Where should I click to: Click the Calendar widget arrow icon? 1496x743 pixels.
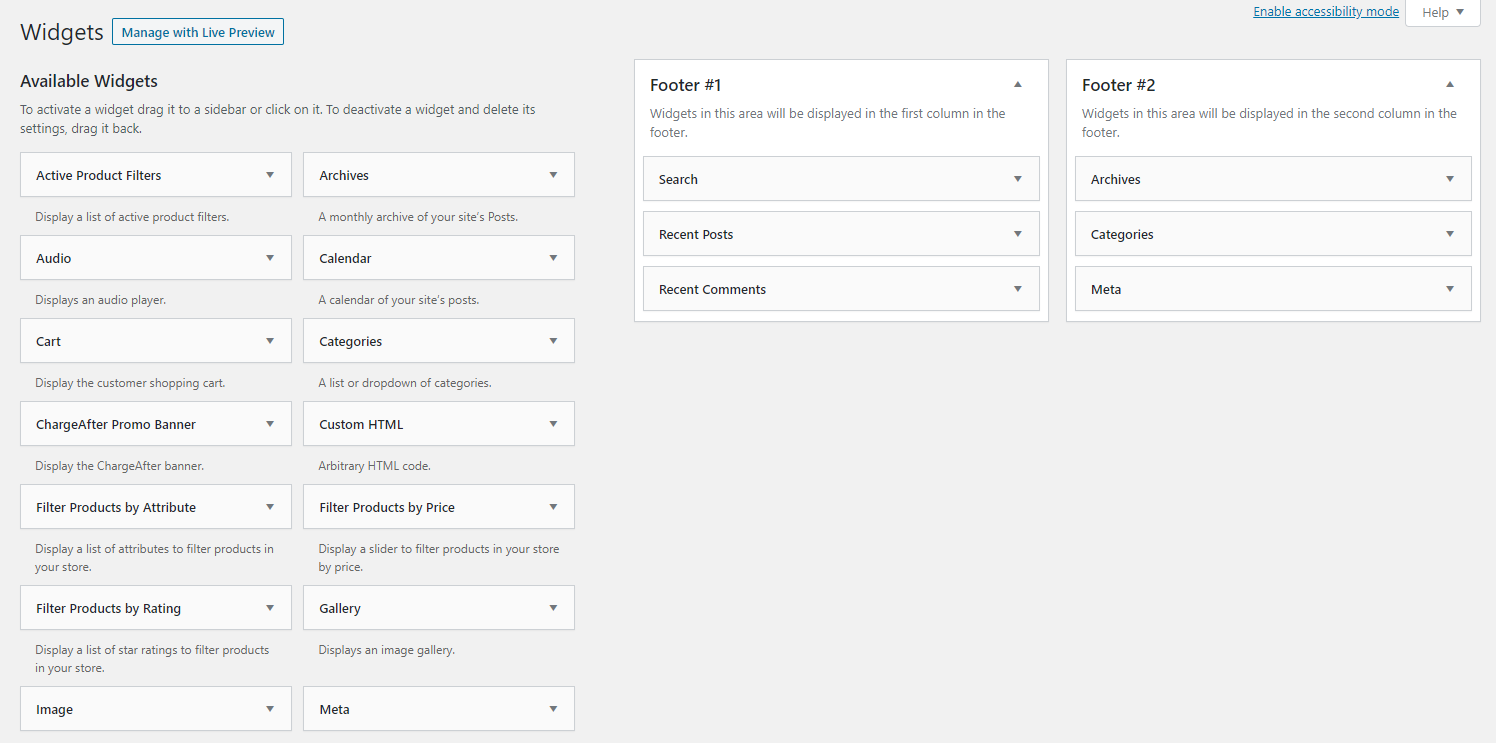pyautogui.click(x=553, y=258)
